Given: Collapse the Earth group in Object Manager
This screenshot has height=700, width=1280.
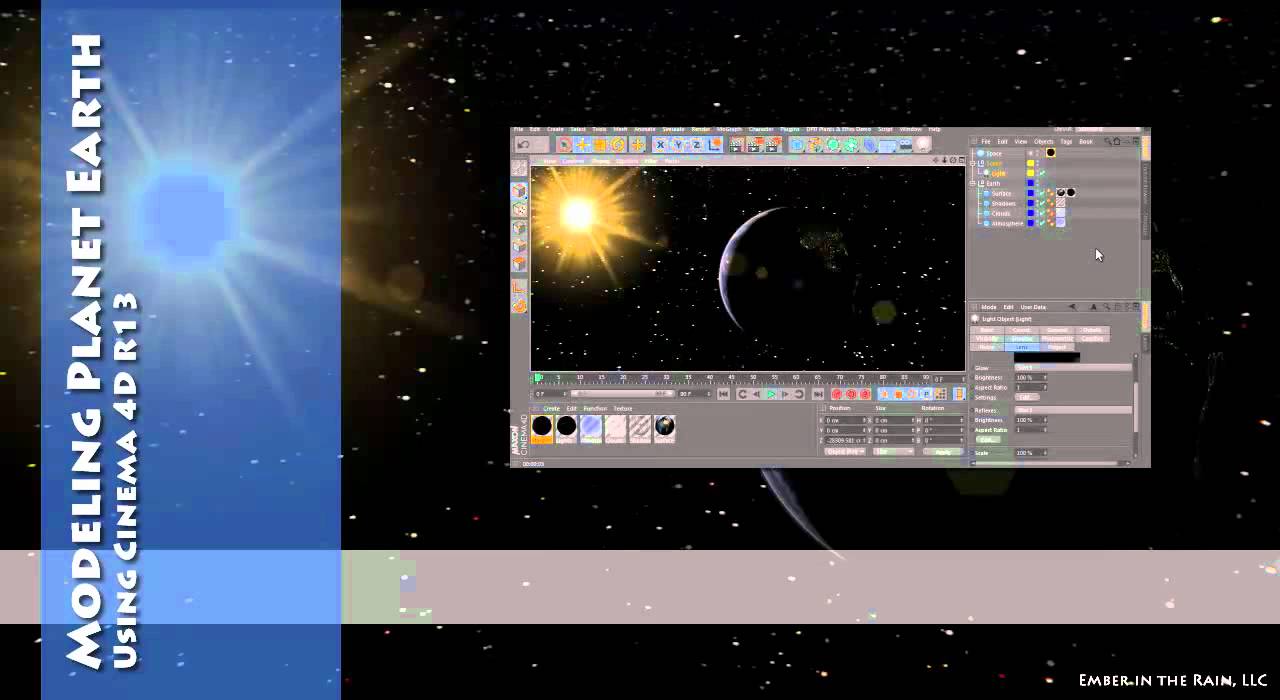Looking at the screenshot, I should 972,183.
